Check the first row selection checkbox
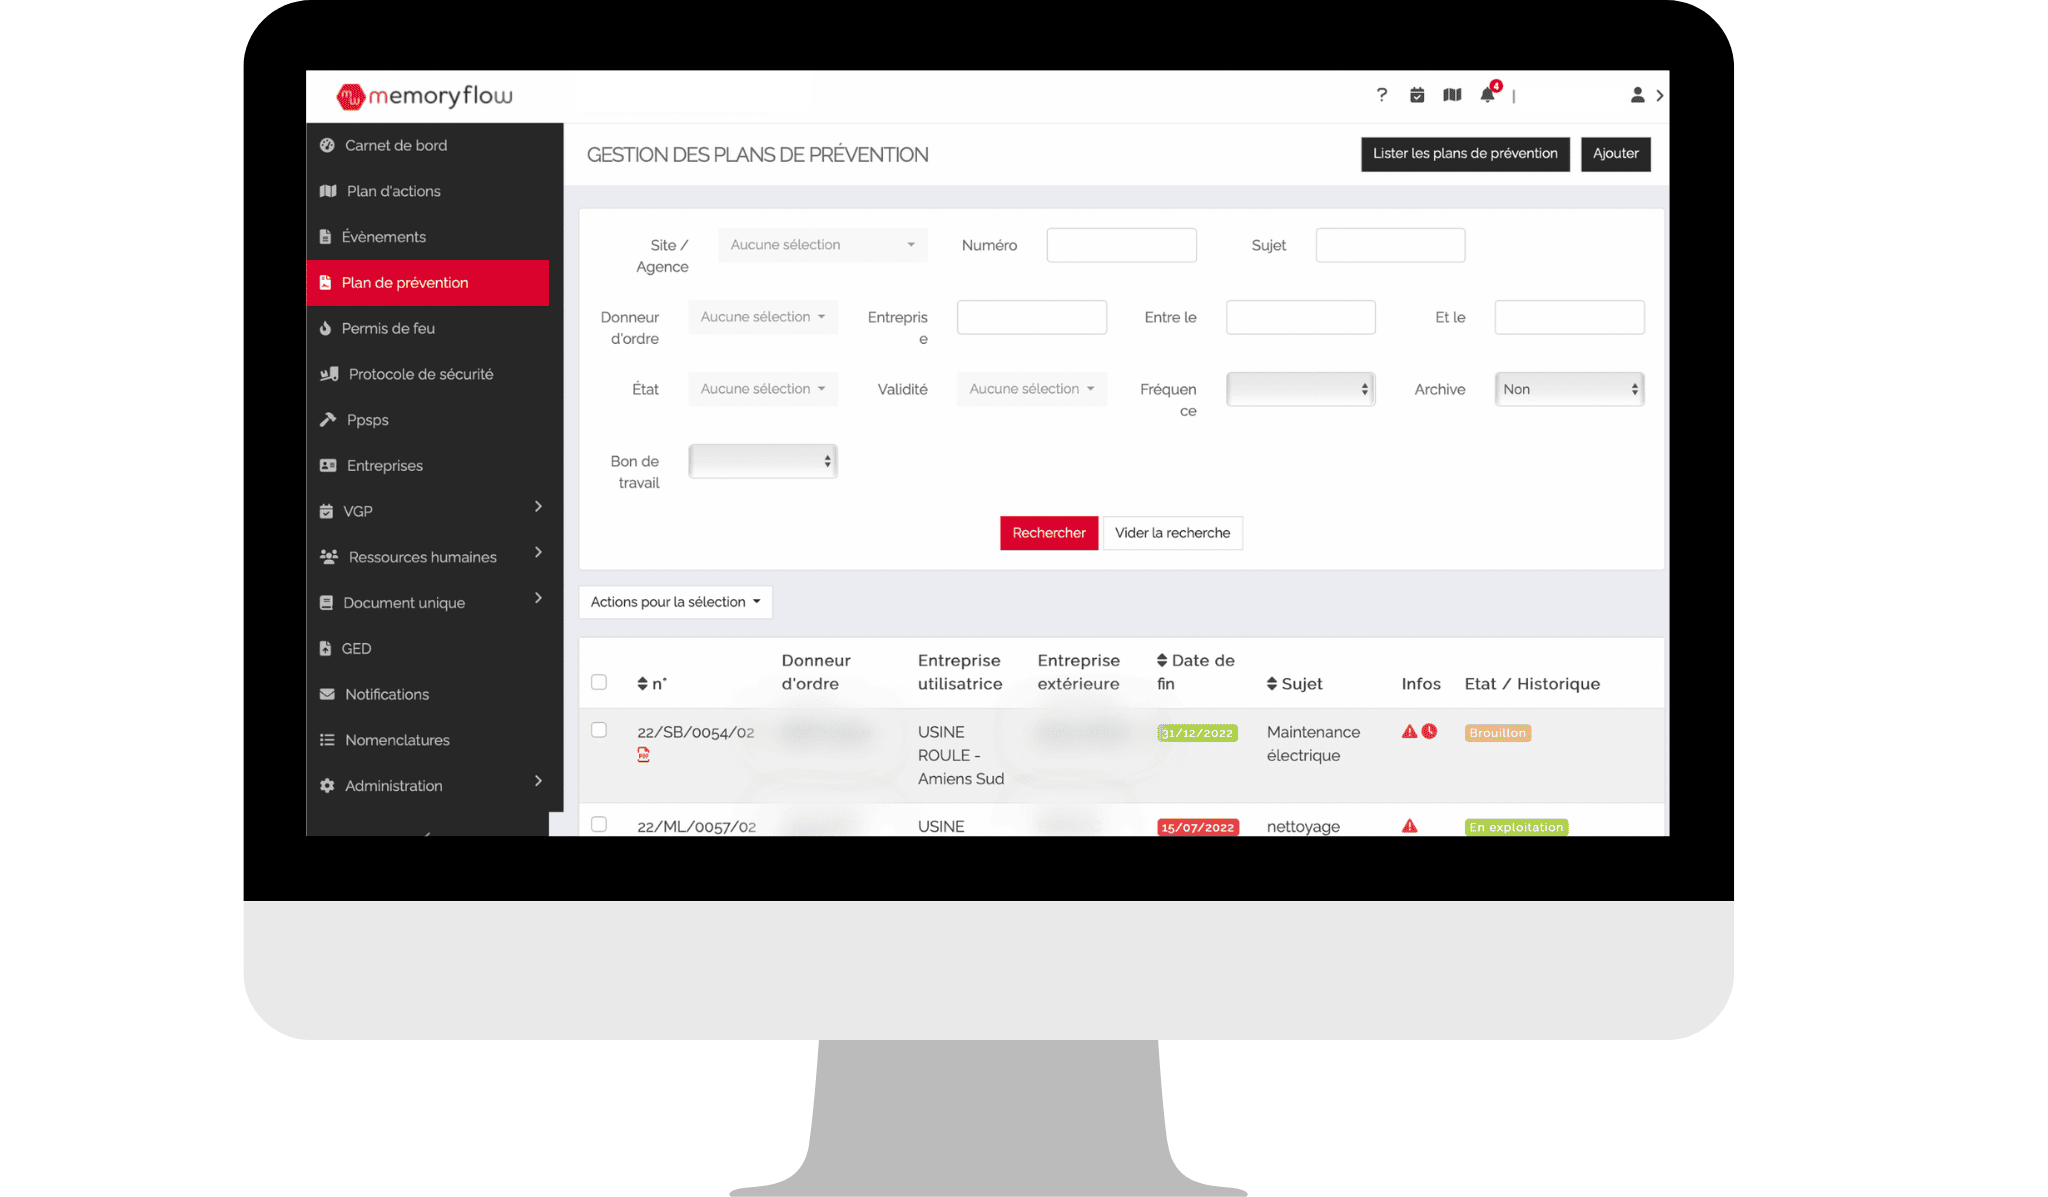2048x1197 pixels. [x=598, y=730]
